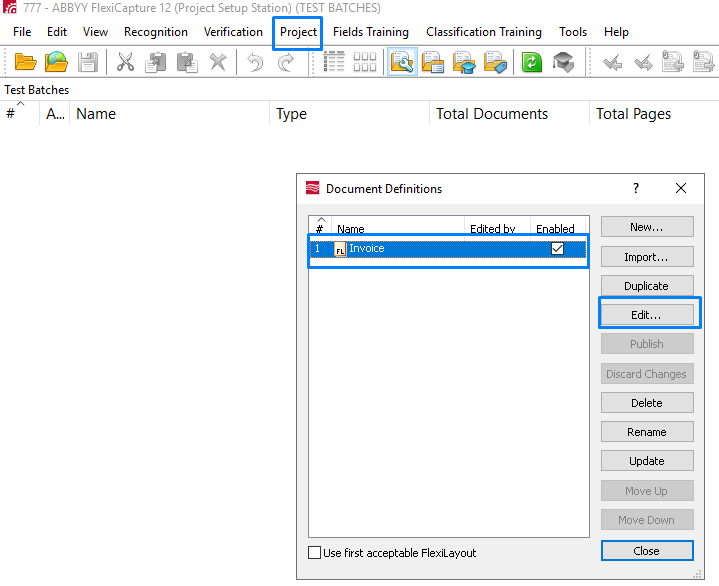
Task: Click the document with right arrow icon
Action: click(703, 62)
